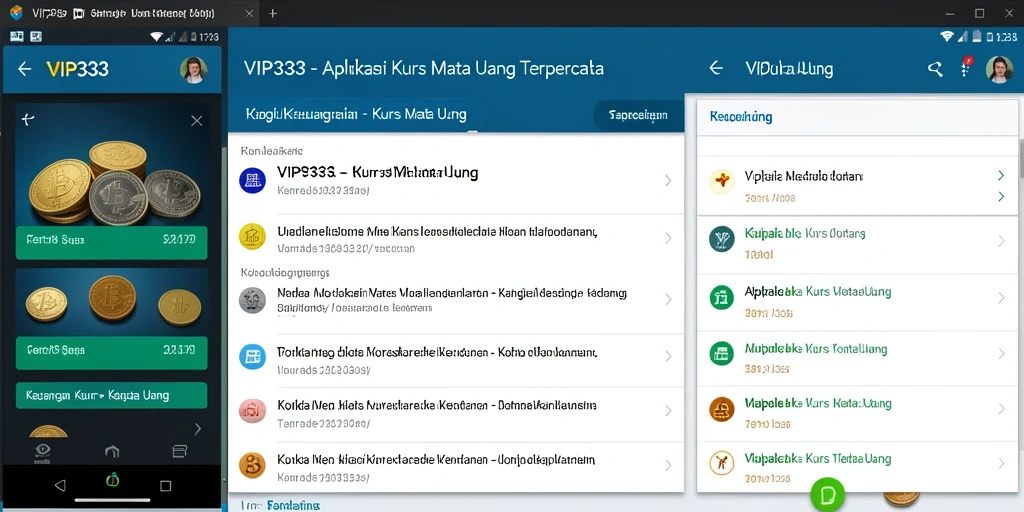Tap the card icon in the bottom navigation

180,451
